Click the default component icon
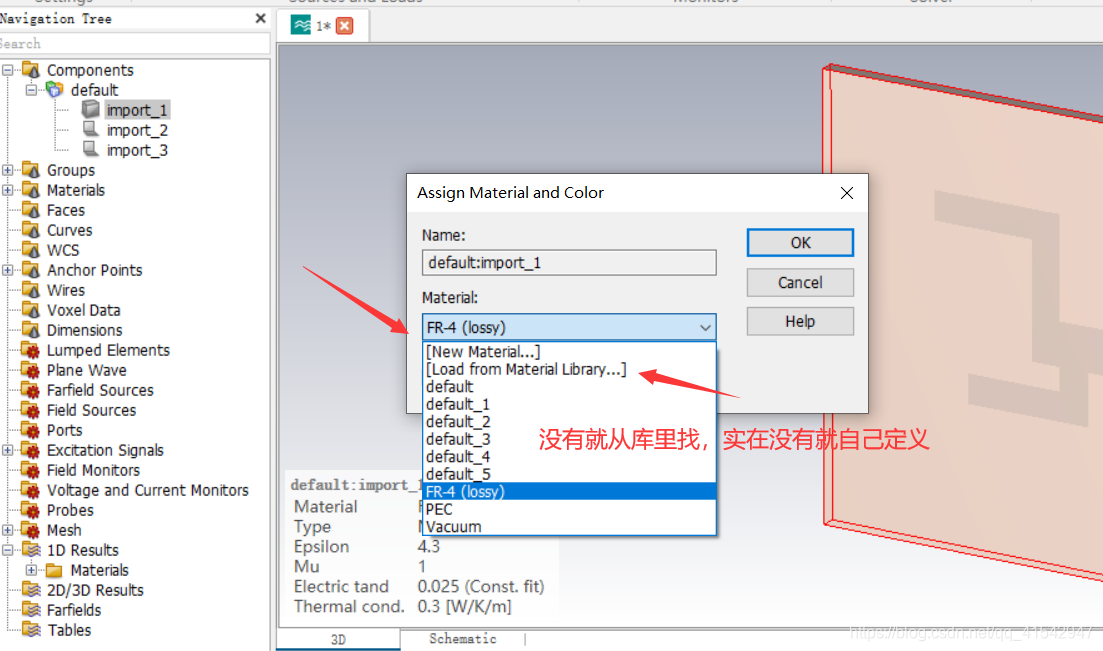Viewport: 1103px width, 651px height. (55, 89)
